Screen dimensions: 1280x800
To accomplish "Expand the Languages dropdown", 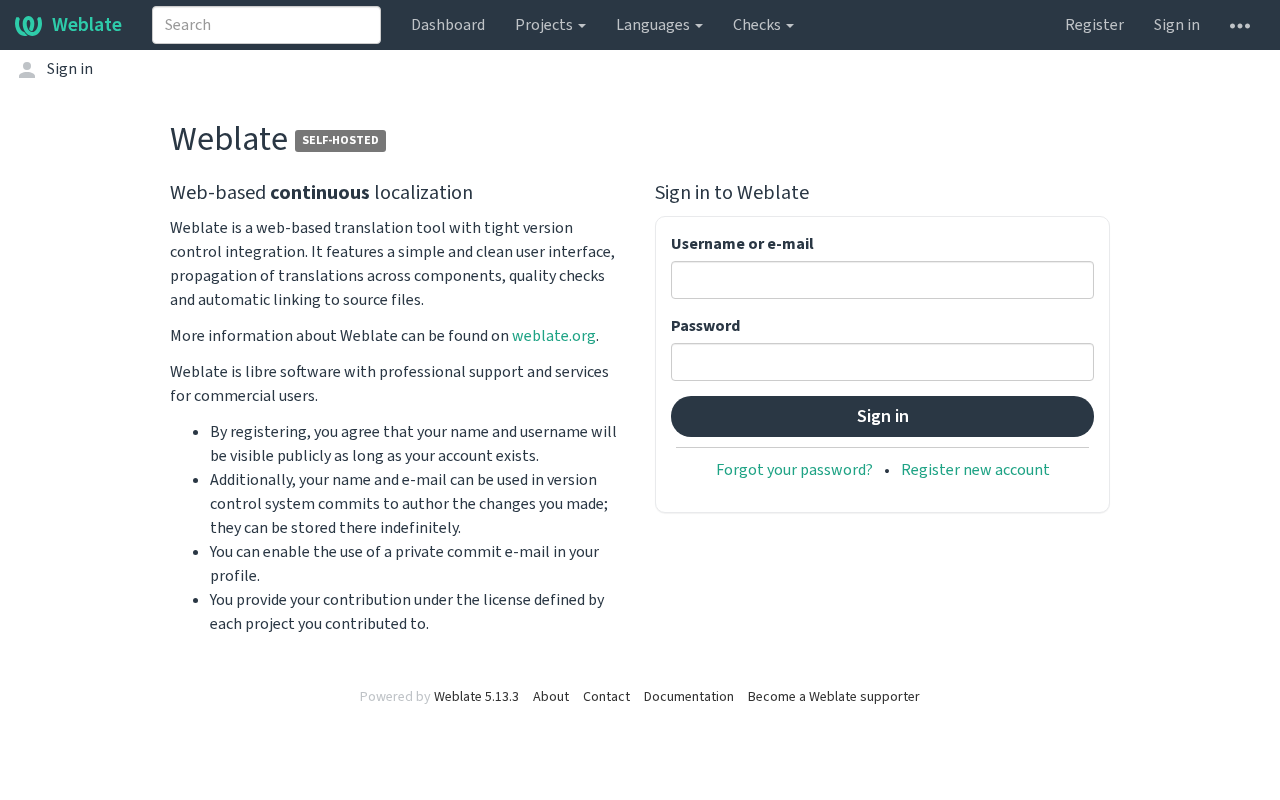I will [659, 25].
